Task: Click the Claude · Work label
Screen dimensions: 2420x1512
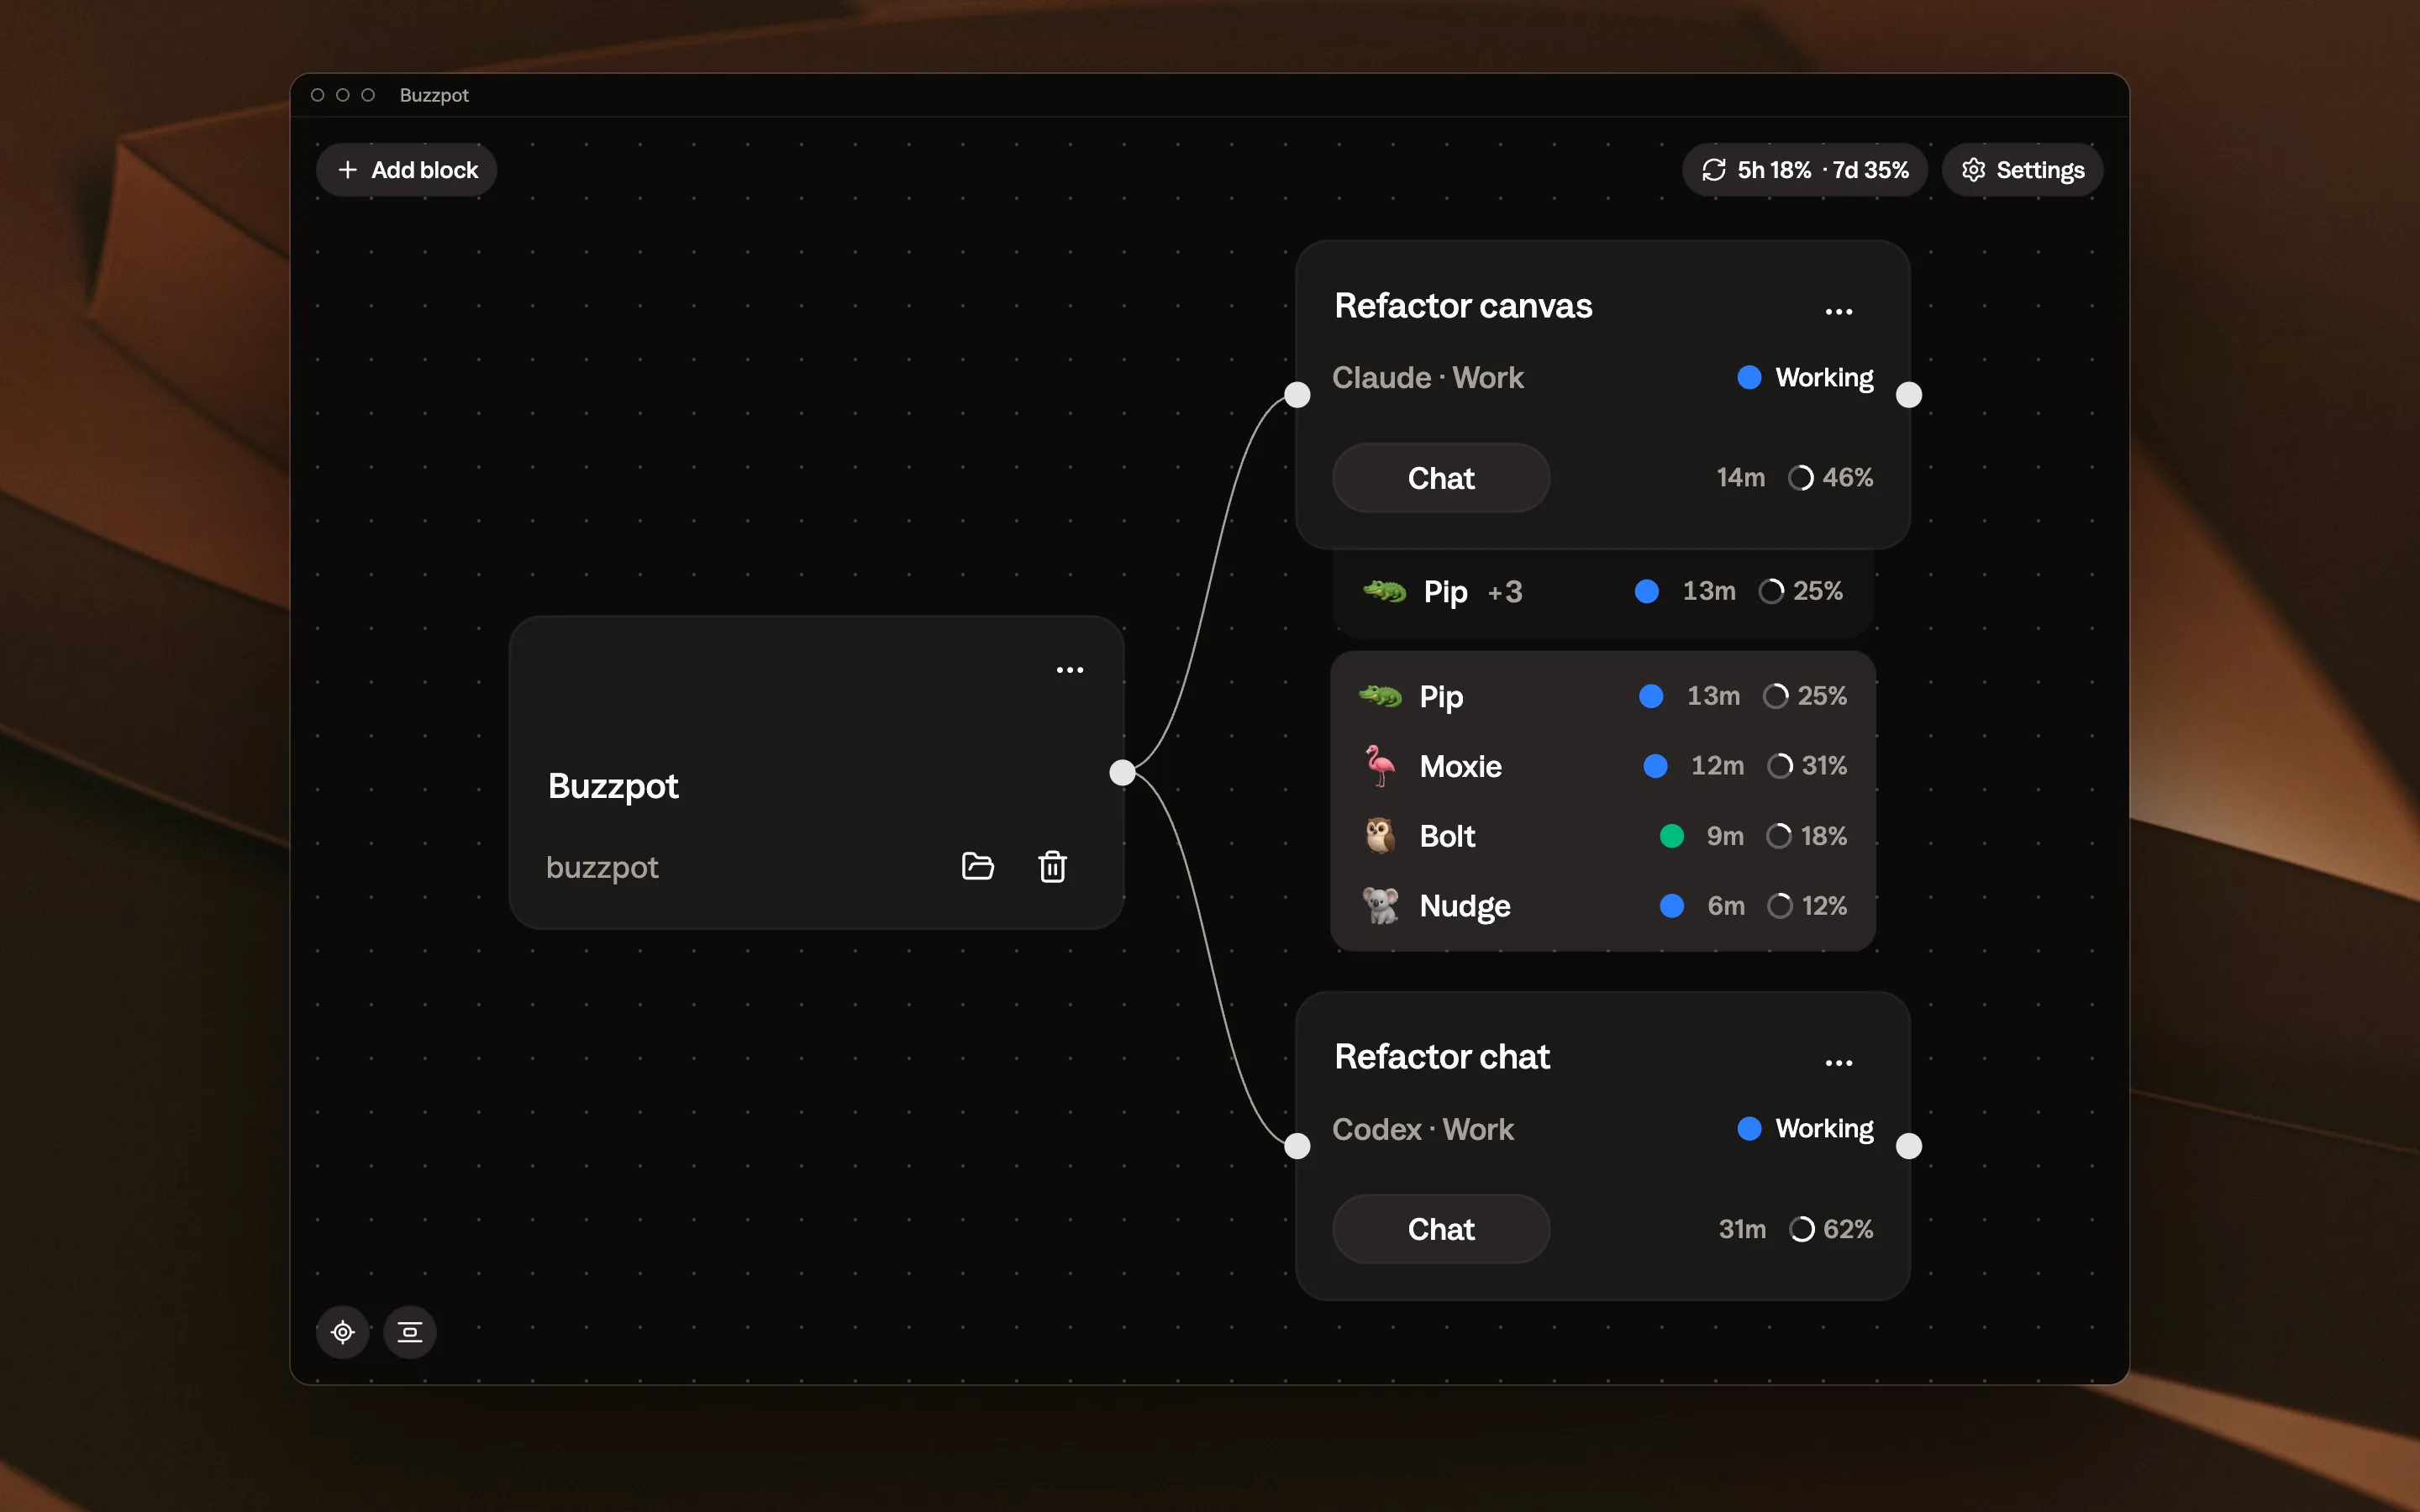Action: [x=1428, y=378]
